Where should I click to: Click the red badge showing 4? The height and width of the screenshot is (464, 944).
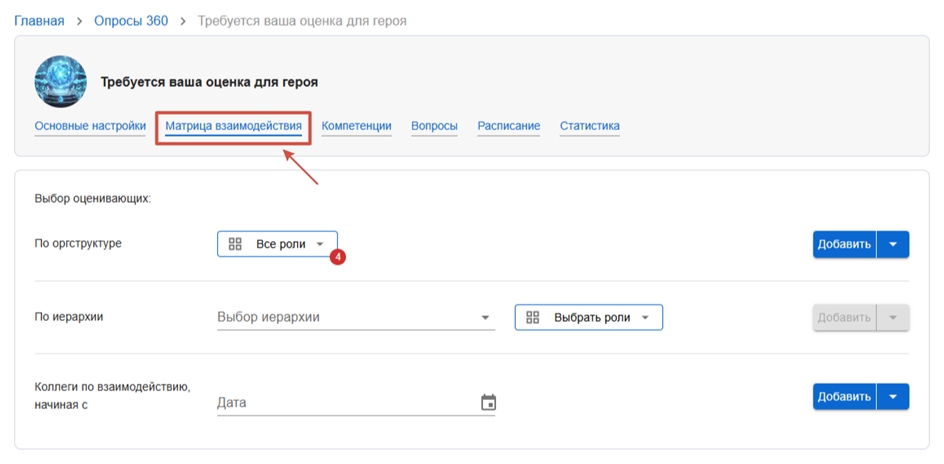[338, 257]
